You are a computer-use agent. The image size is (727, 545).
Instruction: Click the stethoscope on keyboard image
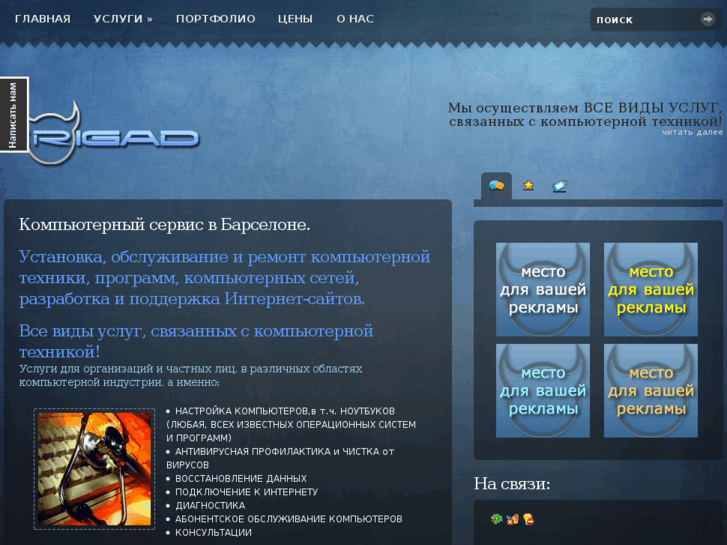click(x=95, y=469)
